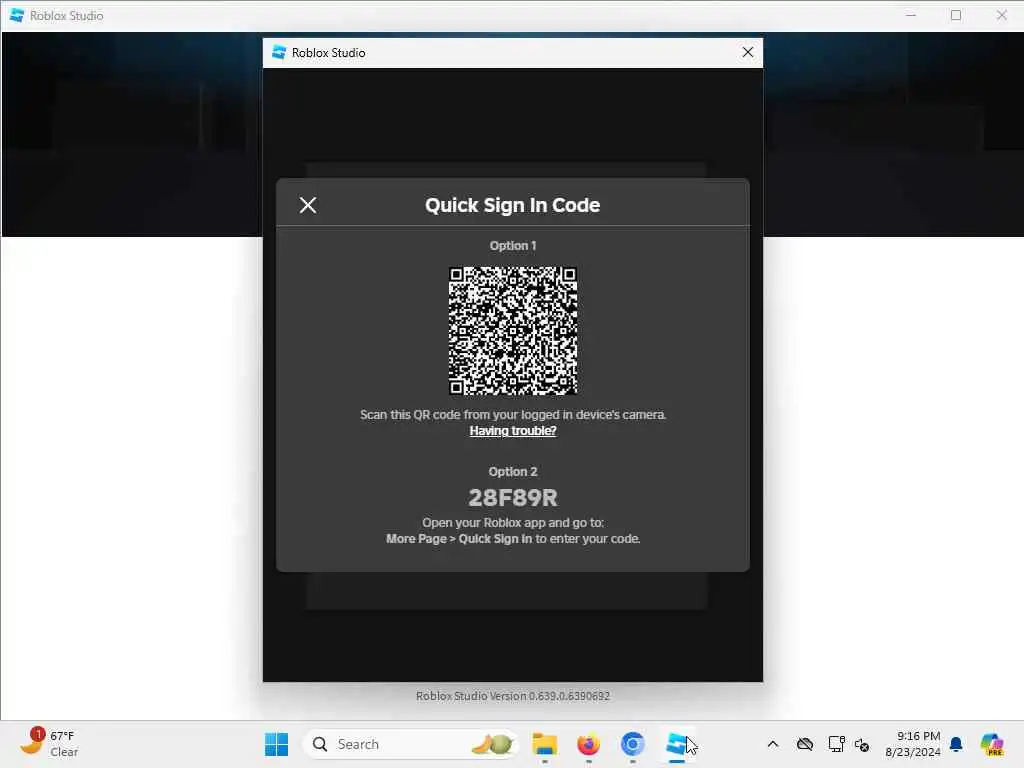Image resolution: width=1024 pixels, height=768 pixels.
Task: Minimize the main Roblox Studio window
Action: click(x=911, y=15)
